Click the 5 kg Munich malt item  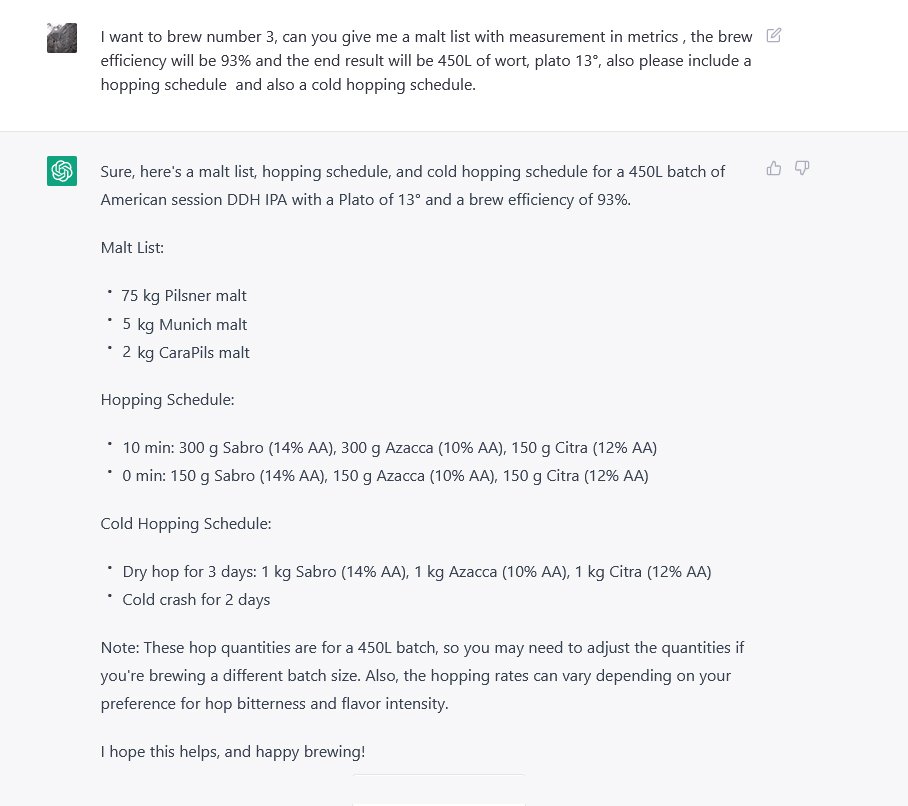tap(185, 324)
